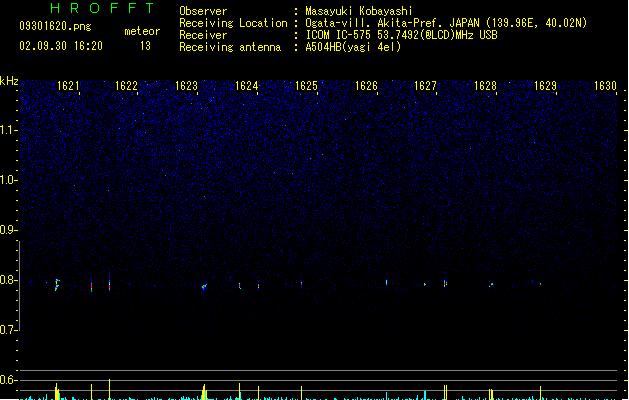Click the kHz axis unit label
Viewport: 629px width, 400px height.
pos(9,81)
